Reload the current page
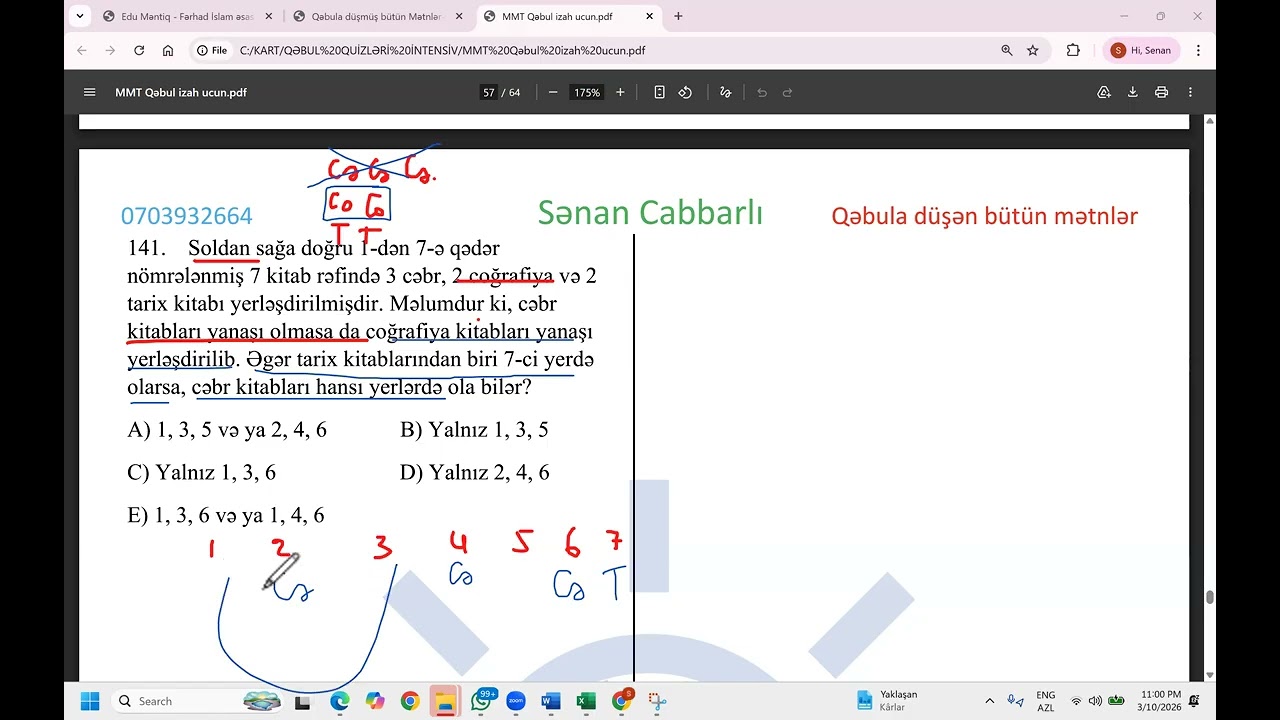 139,50
